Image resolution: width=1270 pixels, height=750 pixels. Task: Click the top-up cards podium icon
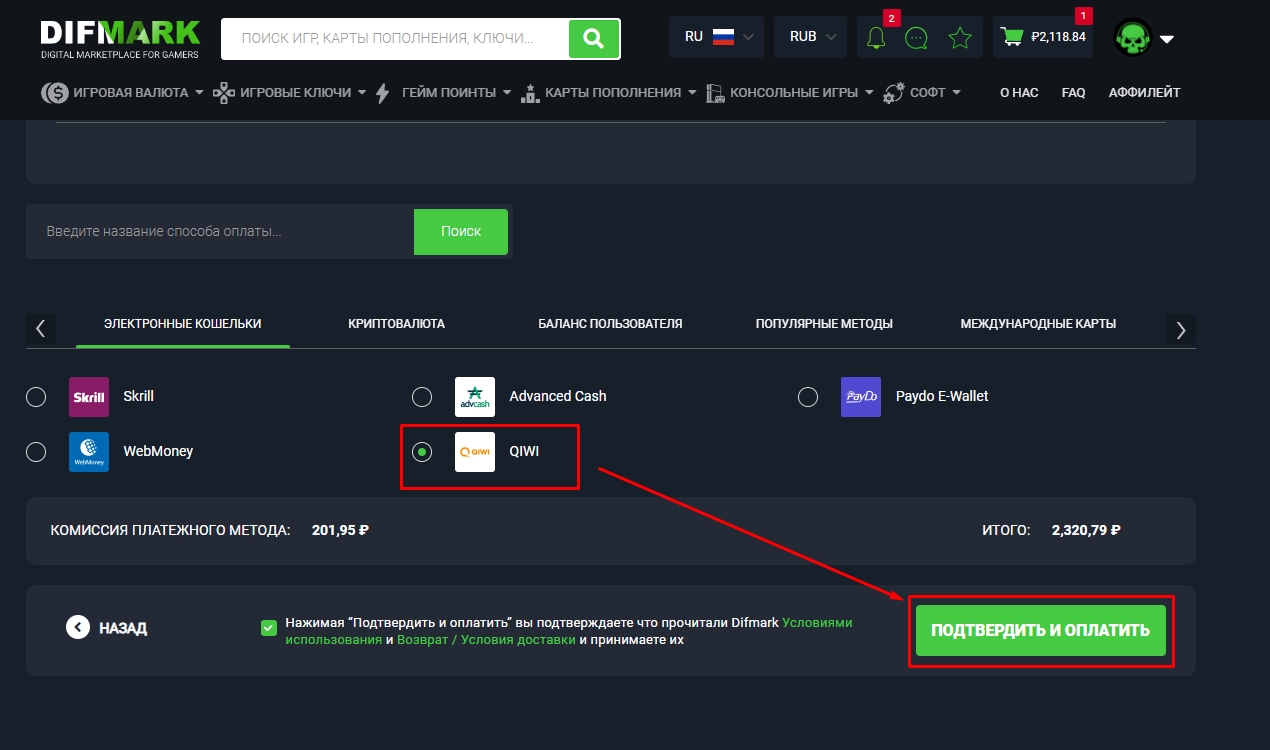click(x=530, y=93)
